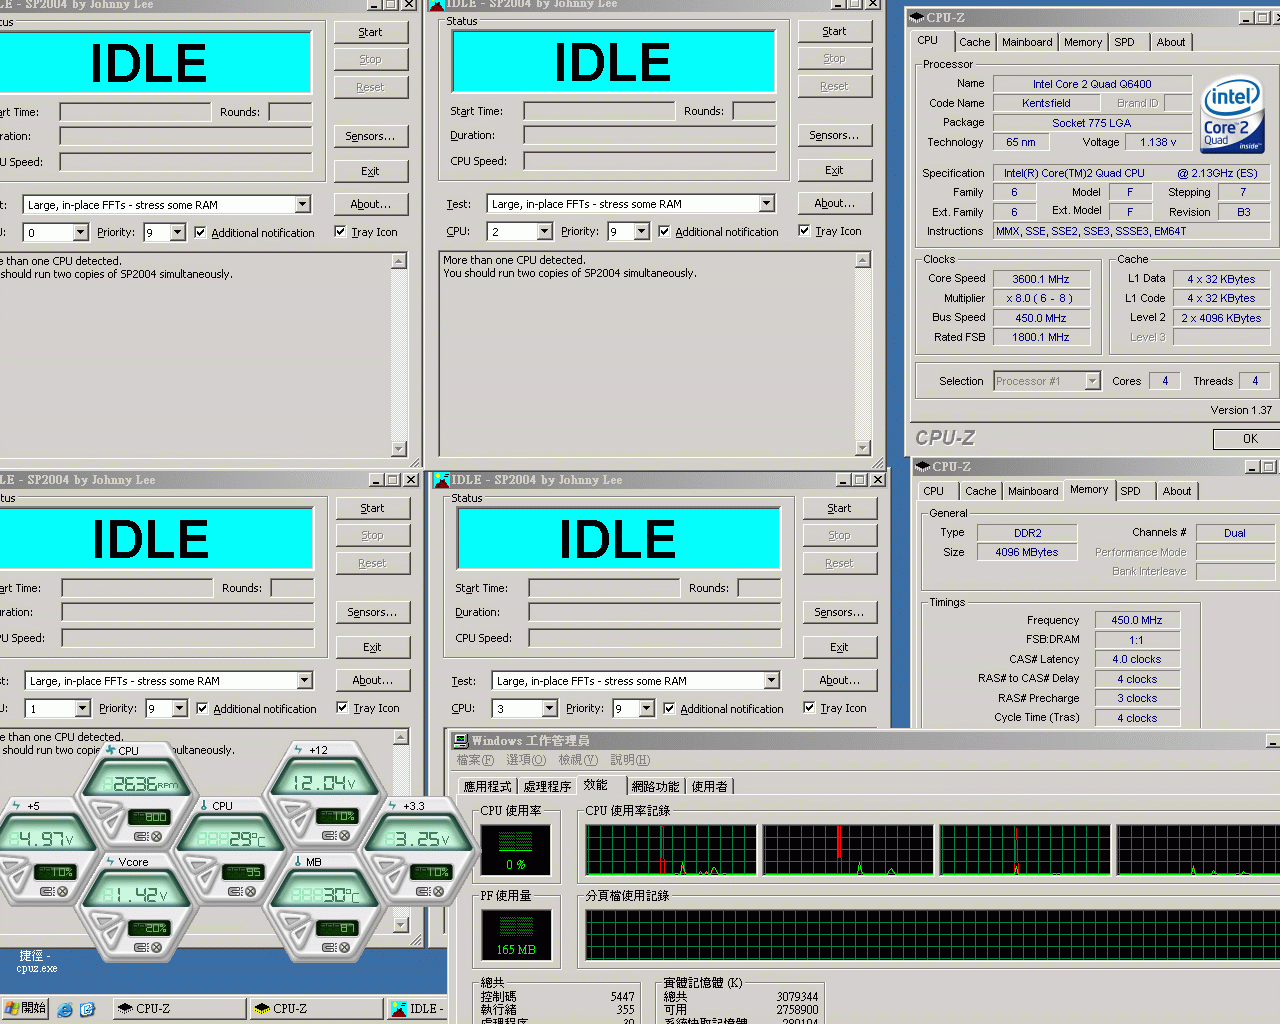Image resolution: width=1280 pixels, height=1024 pixels.
Task: Click Start Time field in CPU 2 window
Action: coord(599,111)
